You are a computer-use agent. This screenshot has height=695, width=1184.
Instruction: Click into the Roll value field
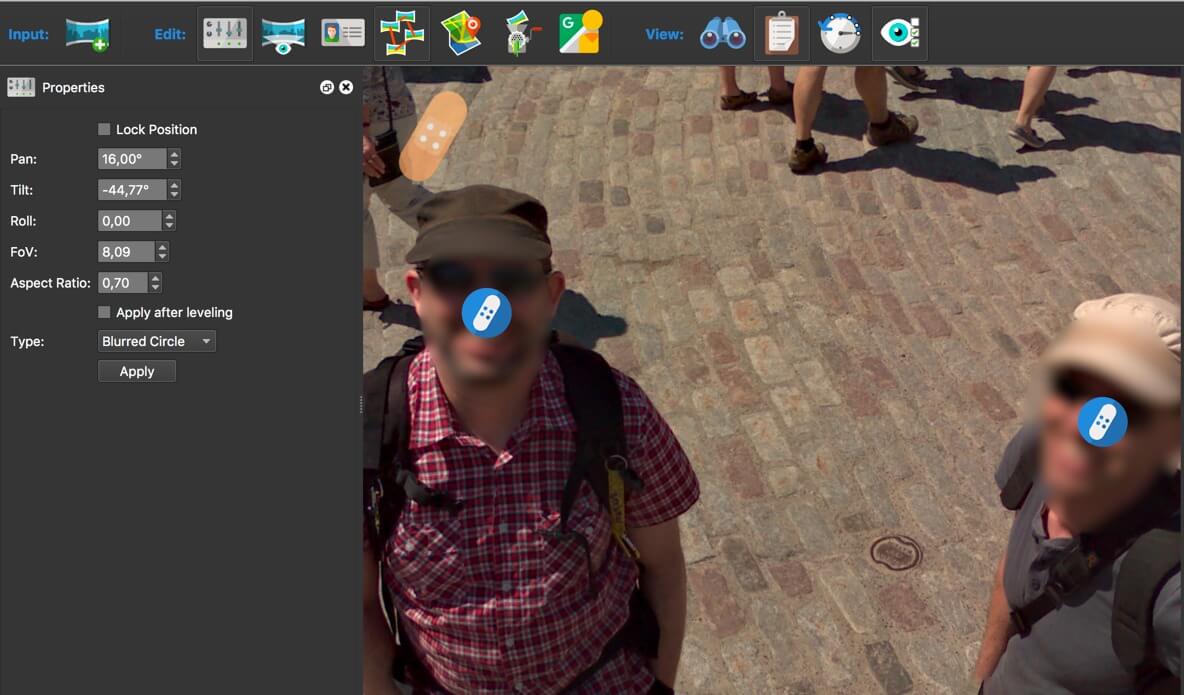pos(129,221)
